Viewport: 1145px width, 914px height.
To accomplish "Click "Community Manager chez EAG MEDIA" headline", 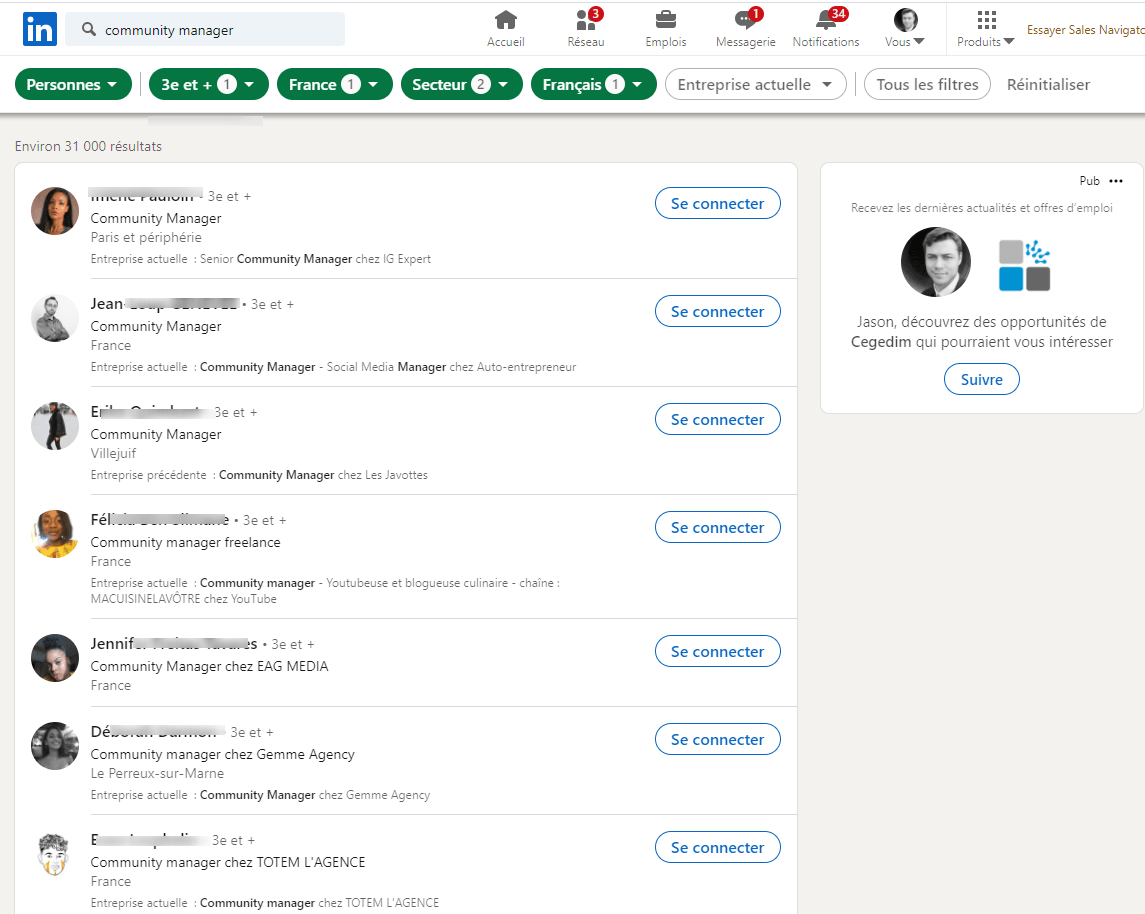I will [x=210, y=667].
